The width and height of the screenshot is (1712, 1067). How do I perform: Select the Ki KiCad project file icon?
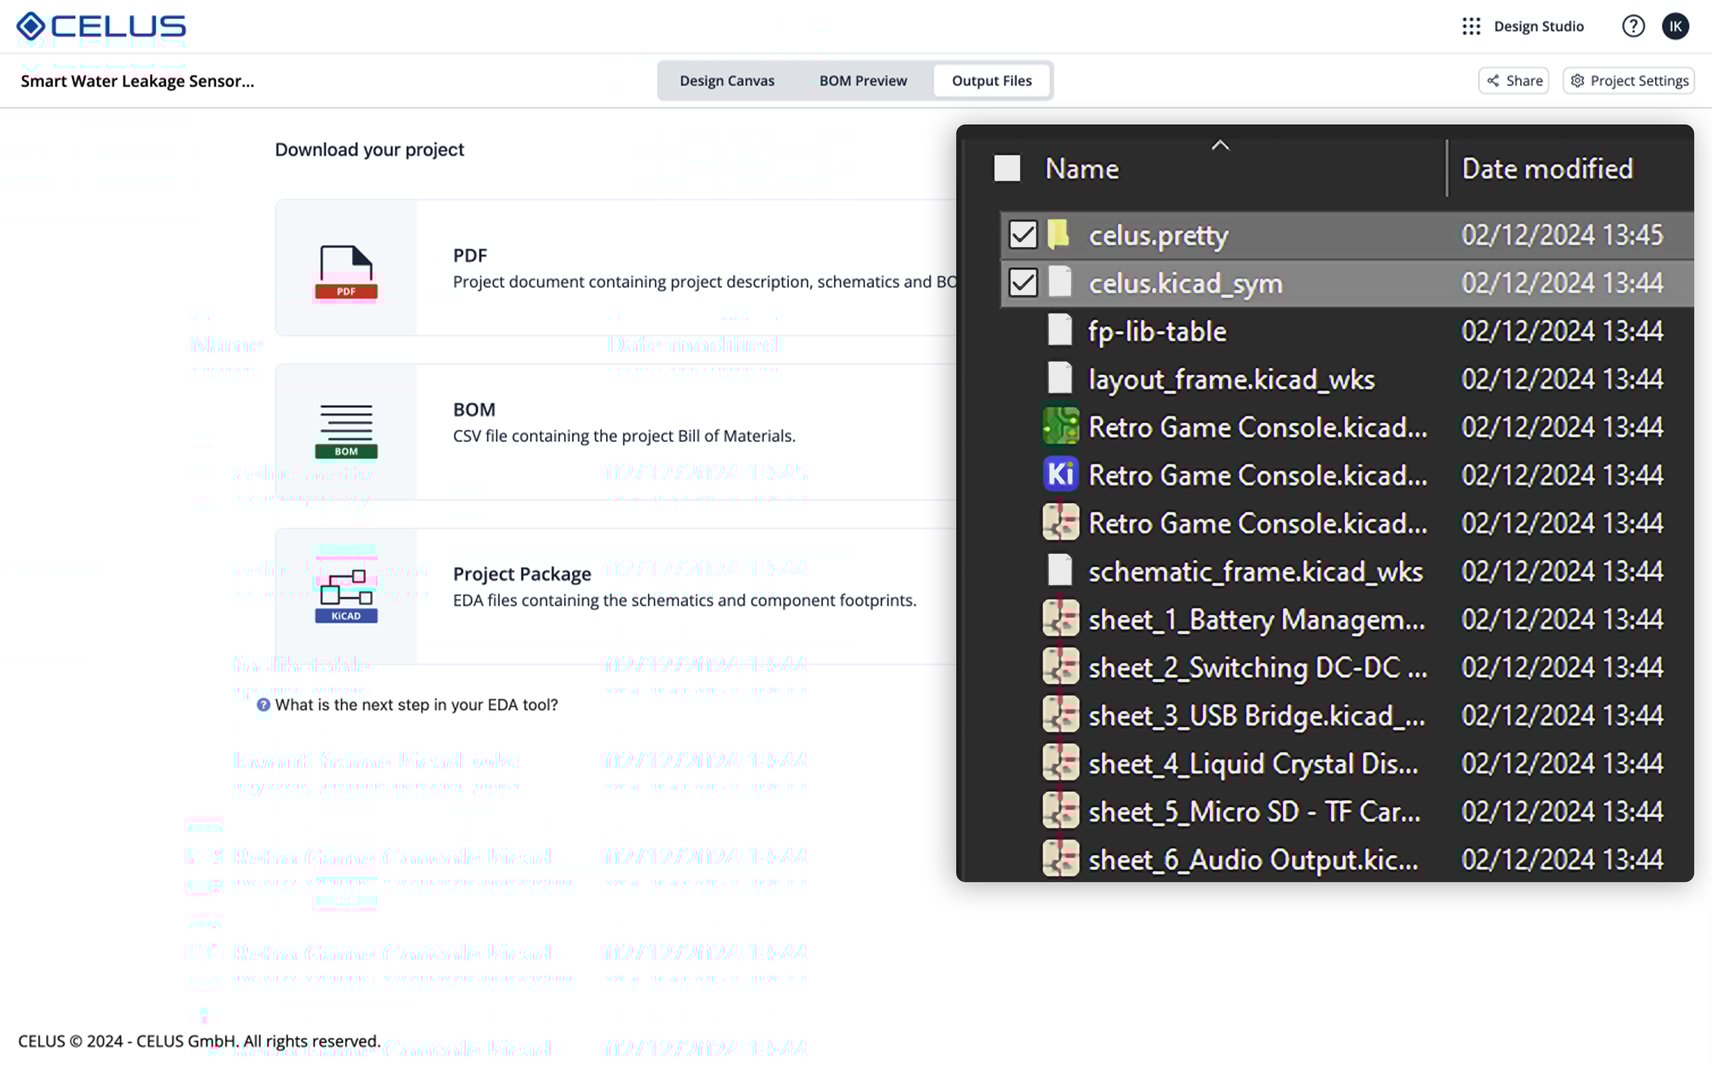click(1060, 474)
